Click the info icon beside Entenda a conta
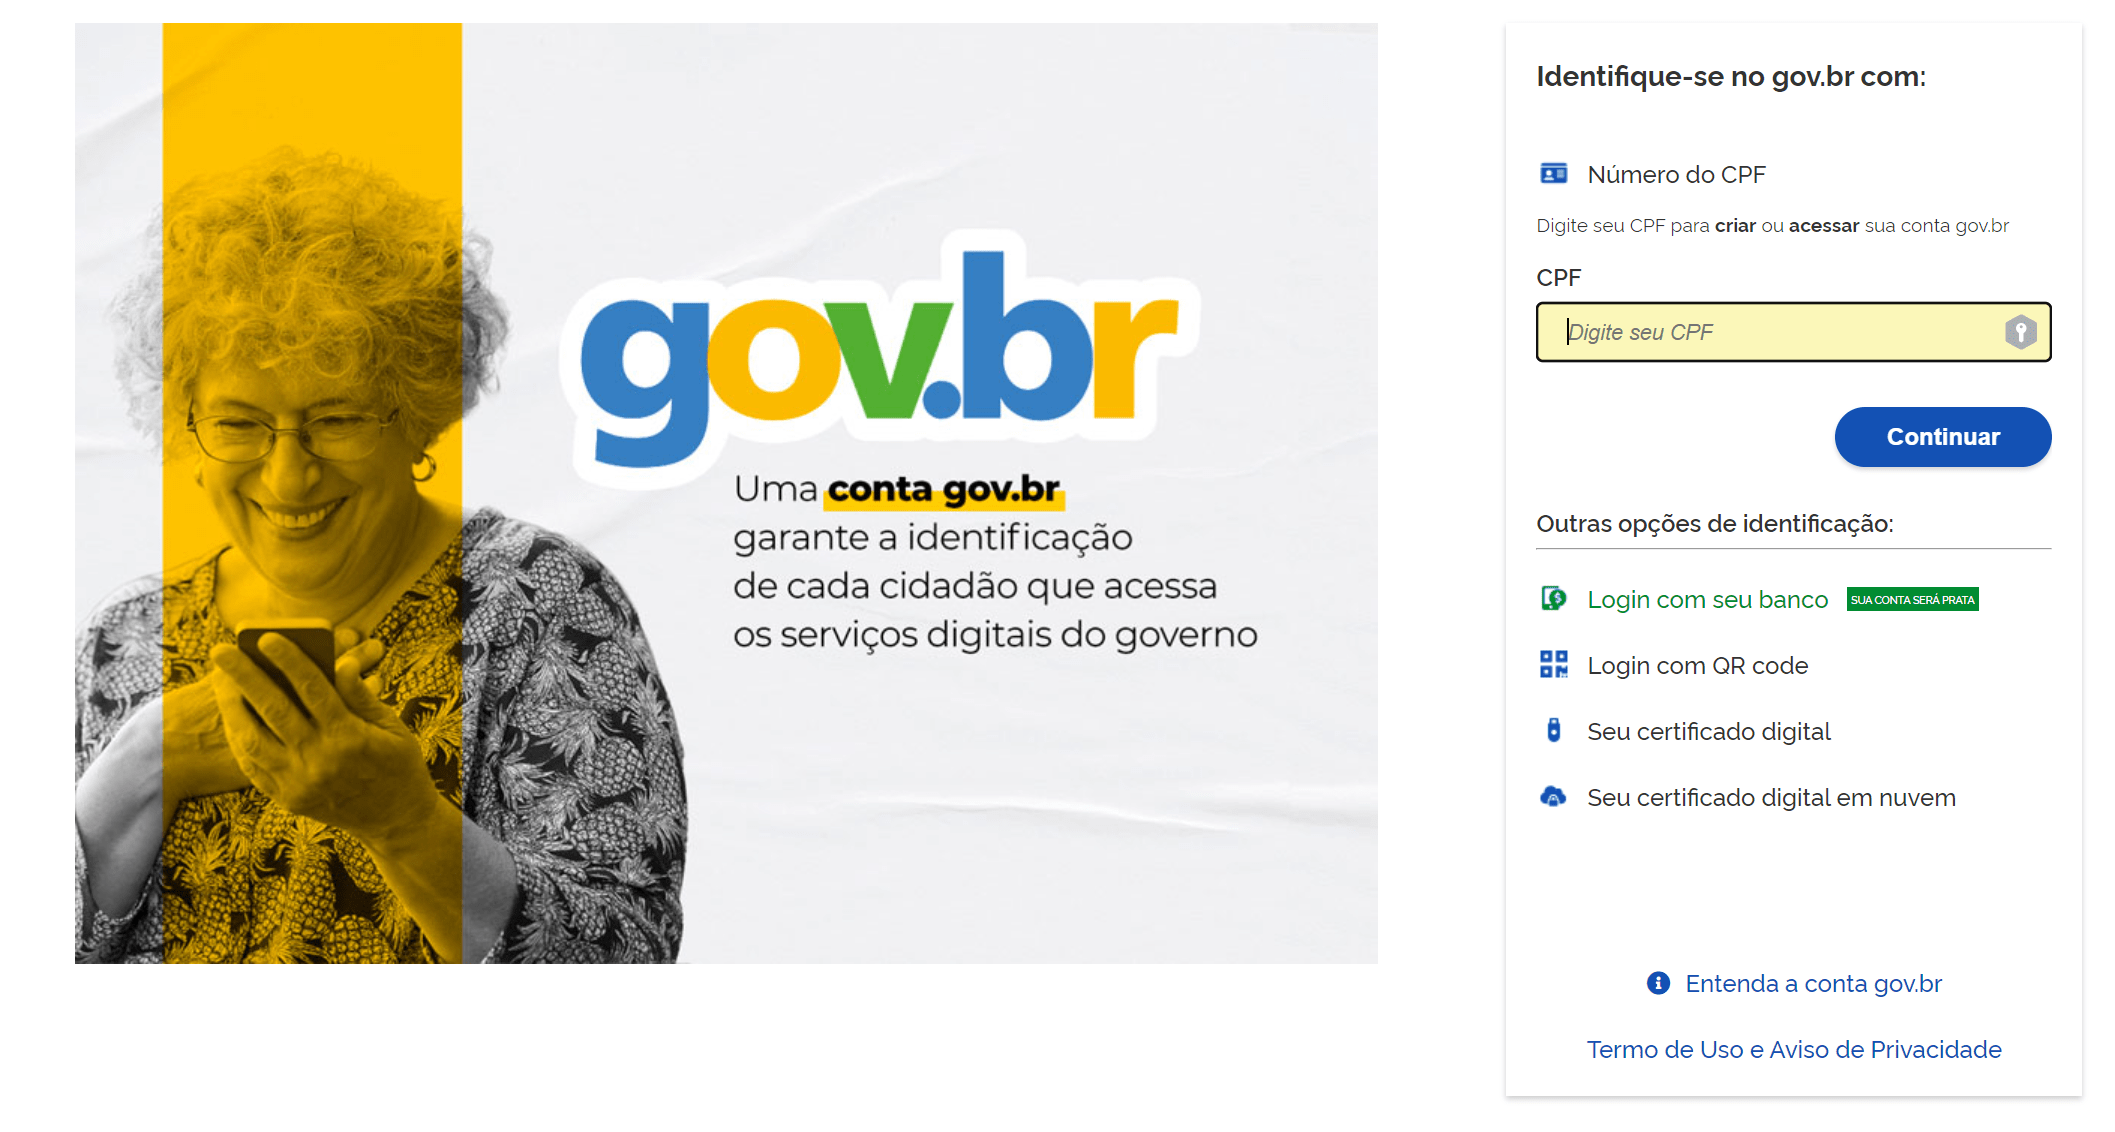Image resolution: width=2115 pixels, height=1132 pixels. [1658, 983]
